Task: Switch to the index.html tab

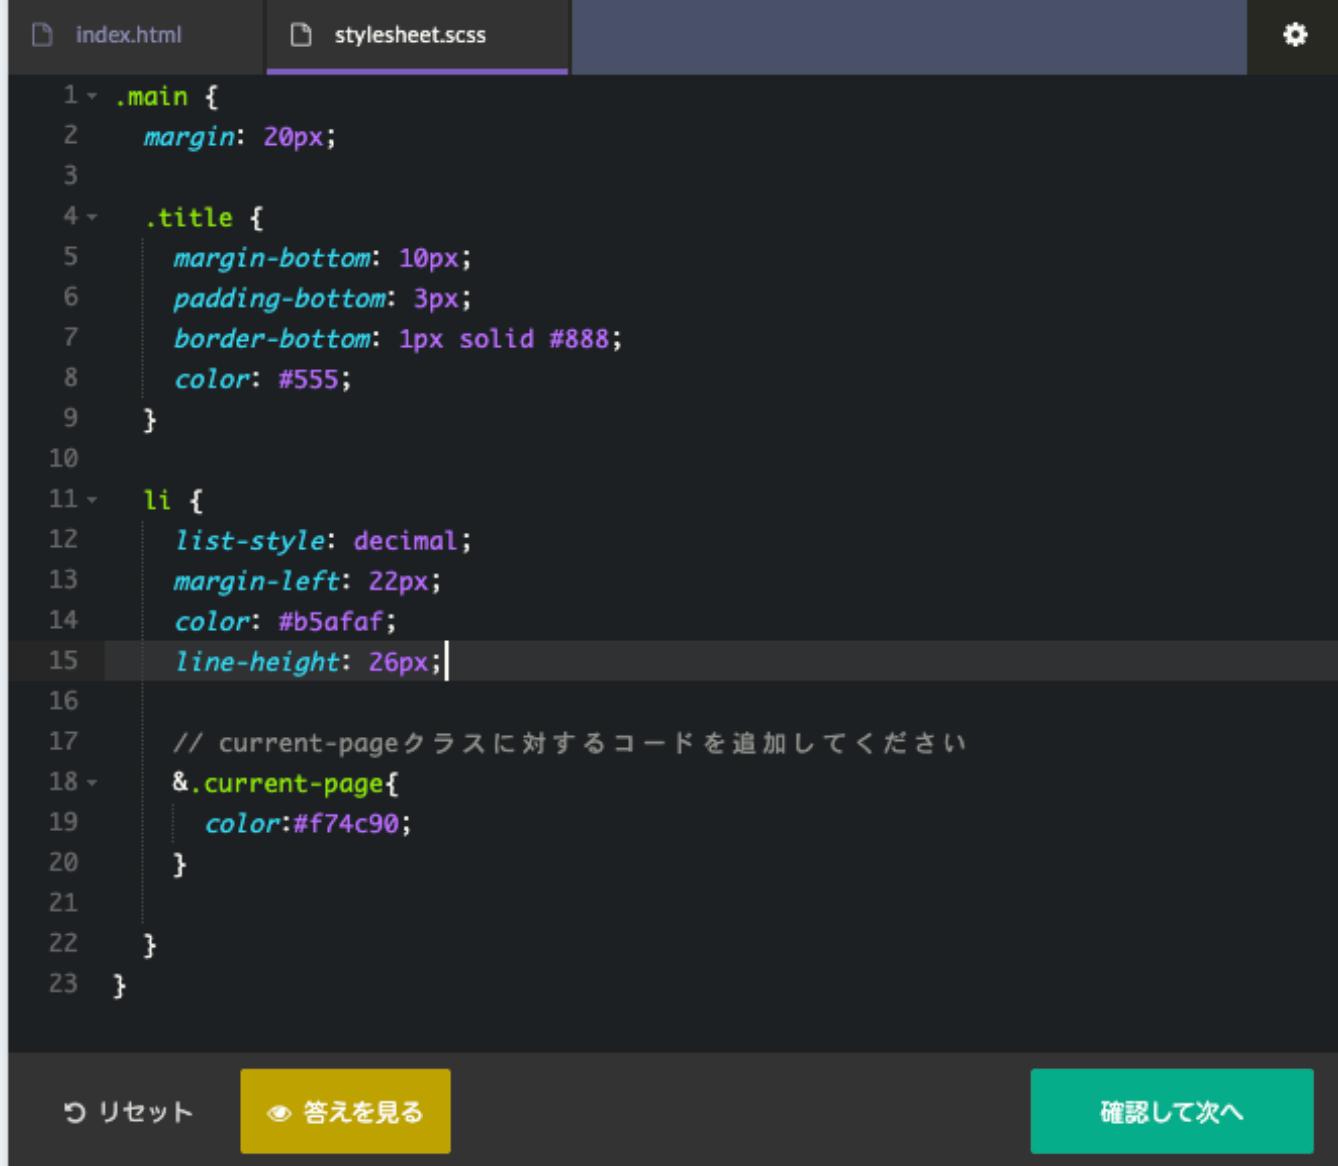Action: [x=135, y=36]
